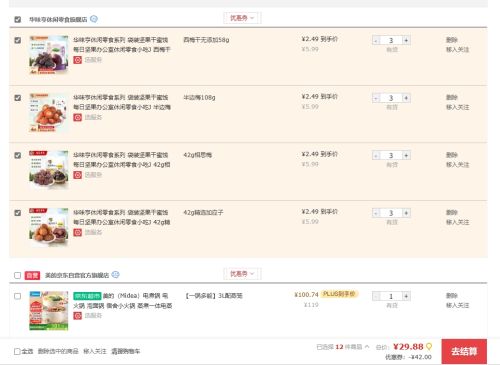Increase quantity of Midea 电煮锅 with plus
This screenshot has width=500, height=365.
pyautogui.click(x=406, y=296)
